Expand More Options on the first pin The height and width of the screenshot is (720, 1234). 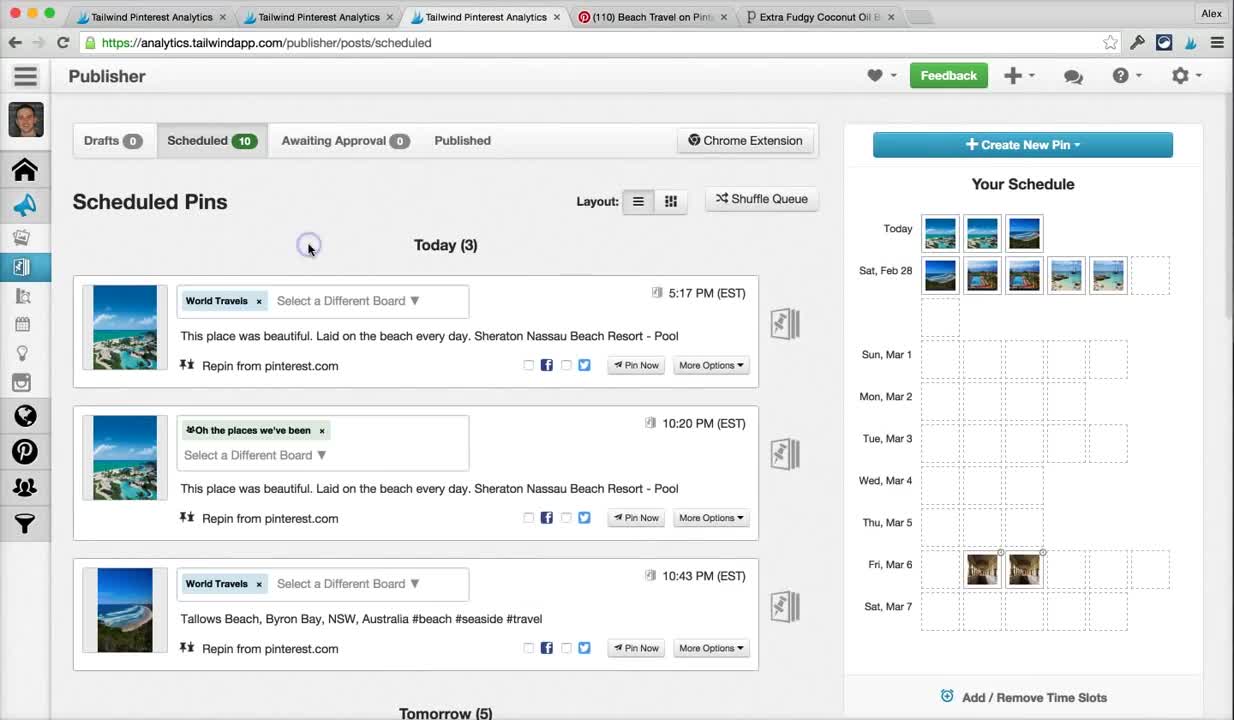click(x=711, y=365)
